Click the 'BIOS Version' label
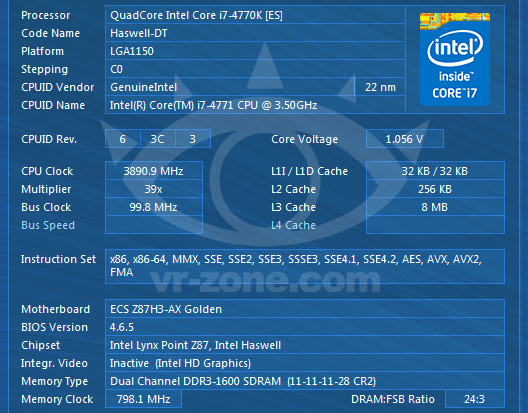Viewport: 528px width, 413px height. pos(54,327)
